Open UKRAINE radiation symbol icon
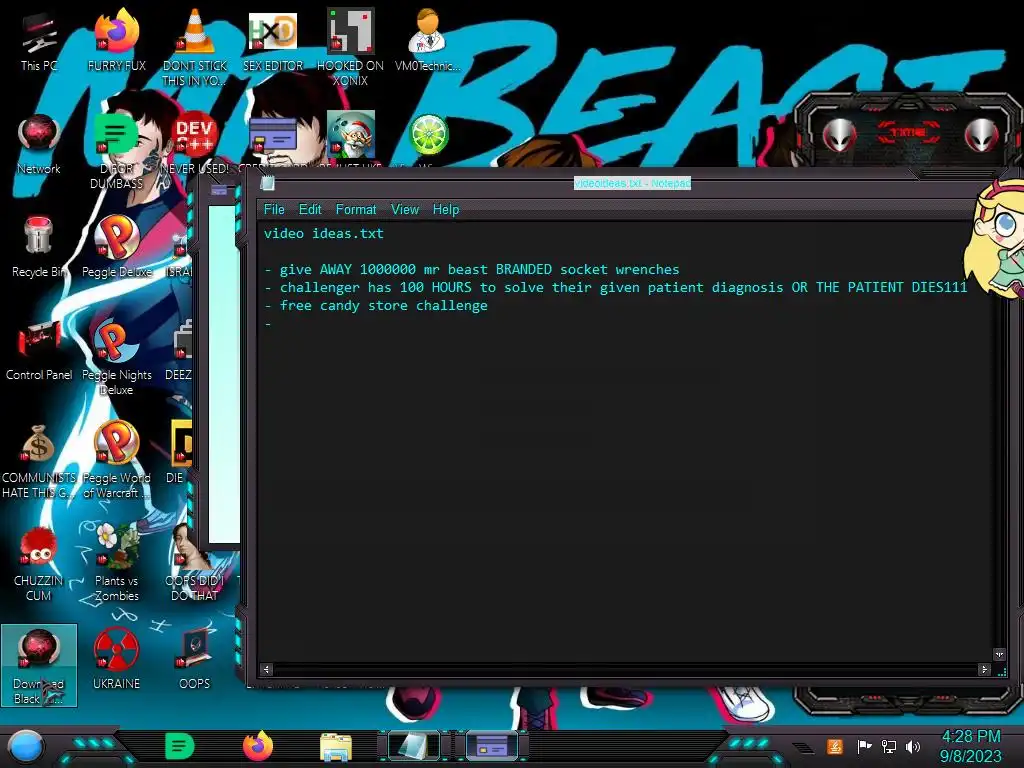Viewport: 1024px width, 768px height. click(116, 658)
